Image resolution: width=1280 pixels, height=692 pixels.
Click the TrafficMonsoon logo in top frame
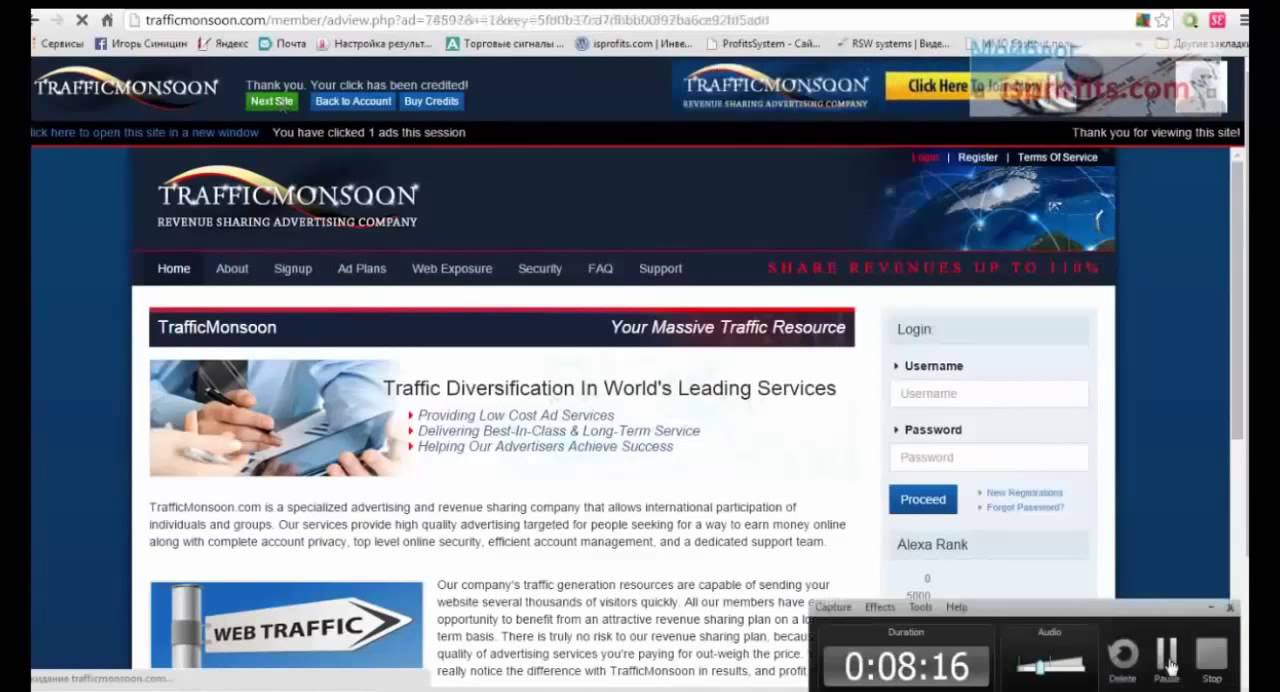point(126,86)
